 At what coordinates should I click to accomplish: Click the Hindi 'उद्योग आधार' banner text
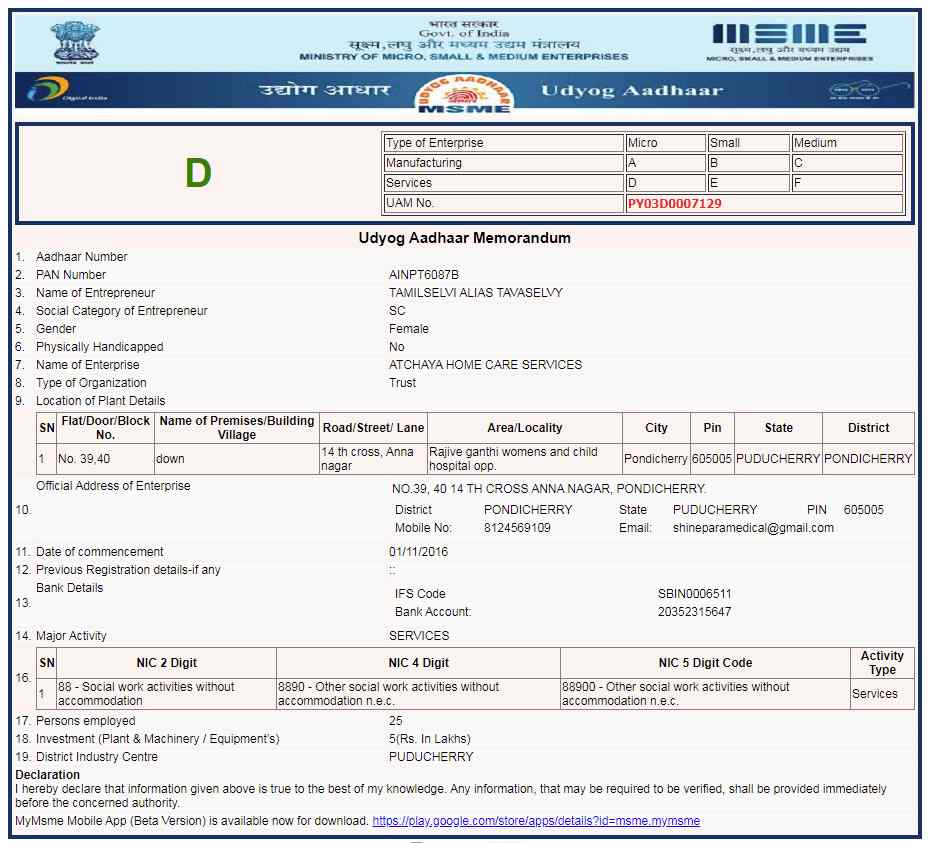(x=324, y=90)
